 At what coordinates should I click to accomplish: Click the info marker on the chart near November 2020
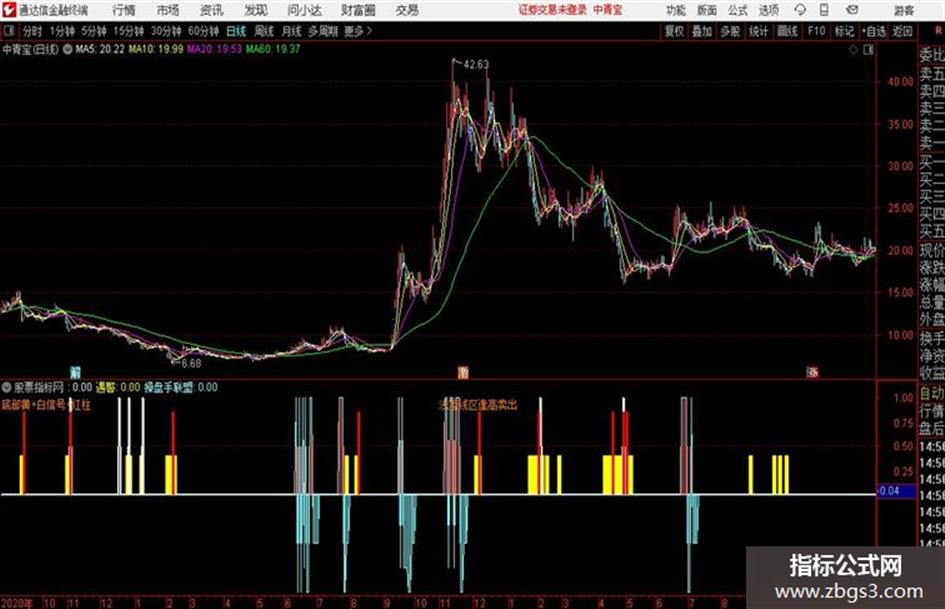(75, 371)
